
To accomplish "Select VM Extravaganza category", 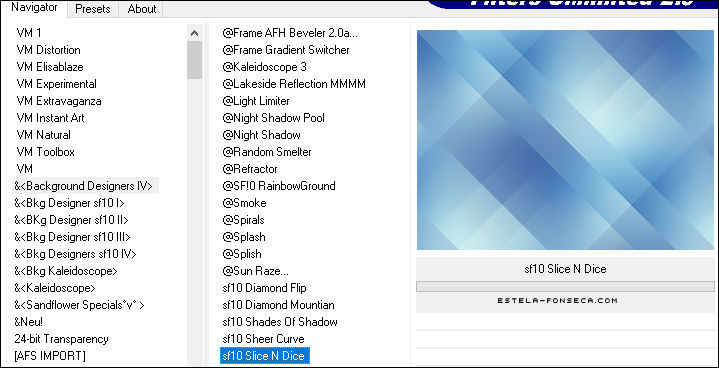I will tap(59, 101).
